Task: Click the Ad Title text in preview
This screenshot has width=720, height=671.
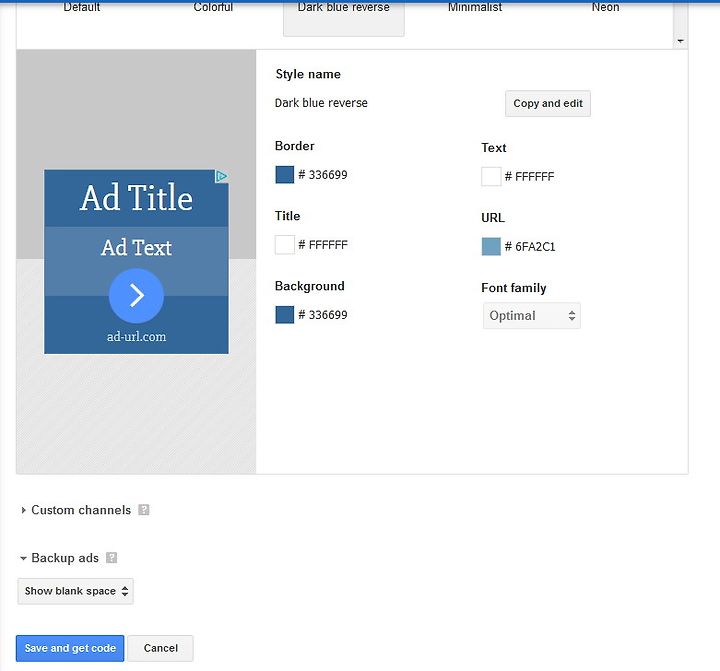Action: pos(136,197)
